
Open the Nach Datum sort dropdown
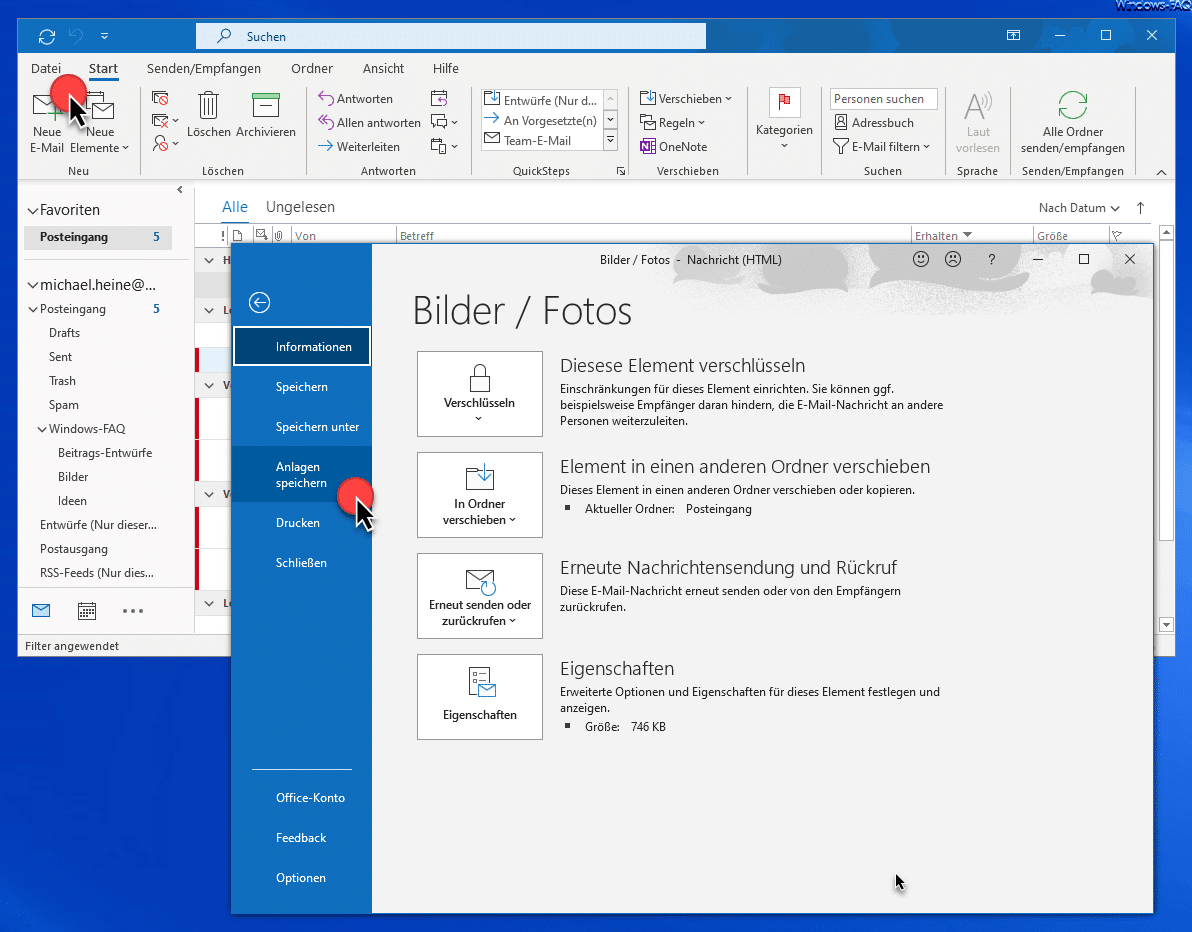point(1079,208)
